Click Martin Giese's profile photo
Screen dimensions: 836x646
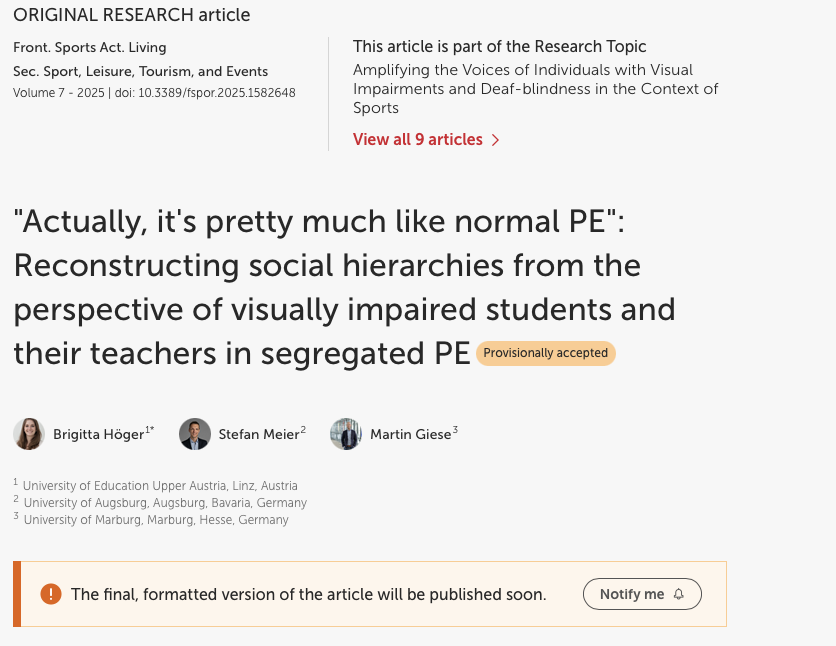pyautogui.click(x=346, y=434)
